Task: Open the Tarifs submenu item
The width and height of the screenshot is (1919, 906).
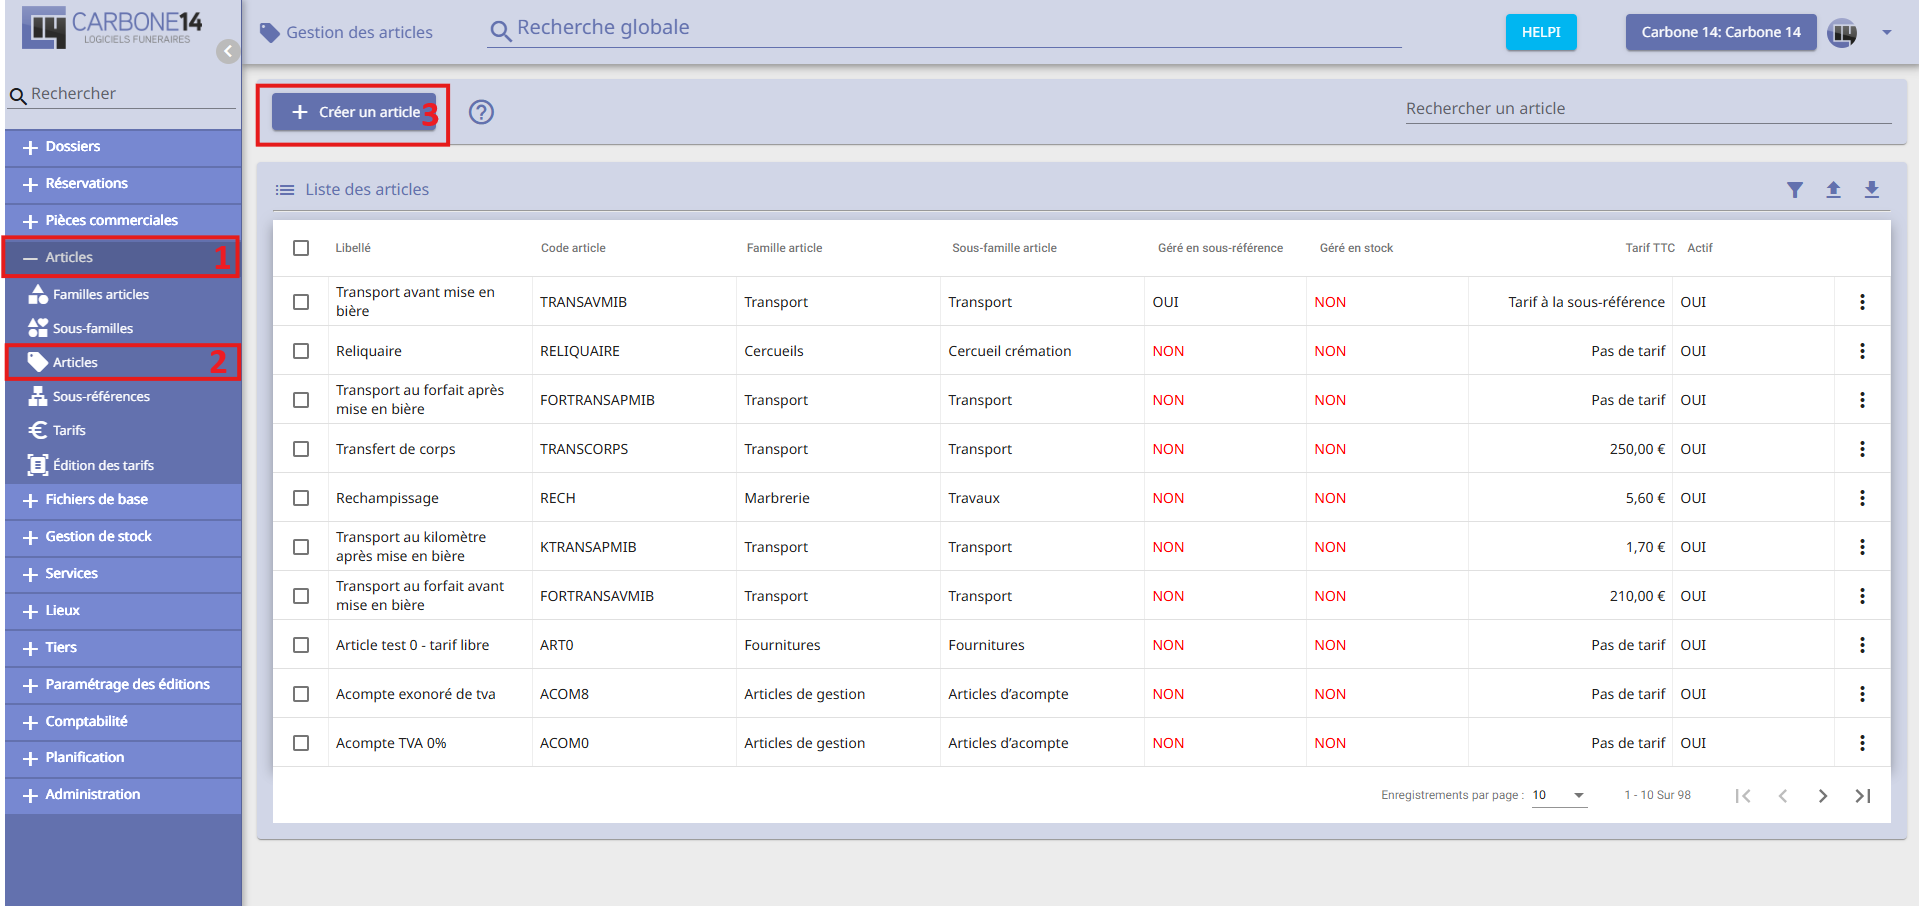Action: coord(123,430)
